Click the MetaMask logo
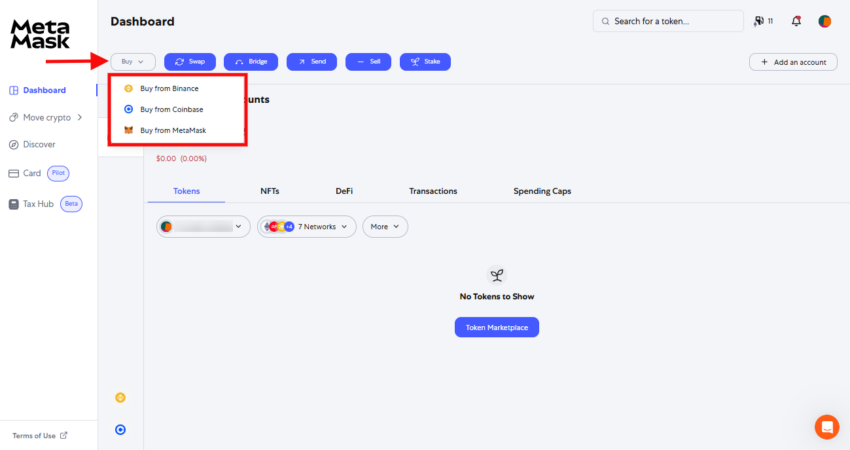This screenshot has width=850, height=450. coord(40,34)
